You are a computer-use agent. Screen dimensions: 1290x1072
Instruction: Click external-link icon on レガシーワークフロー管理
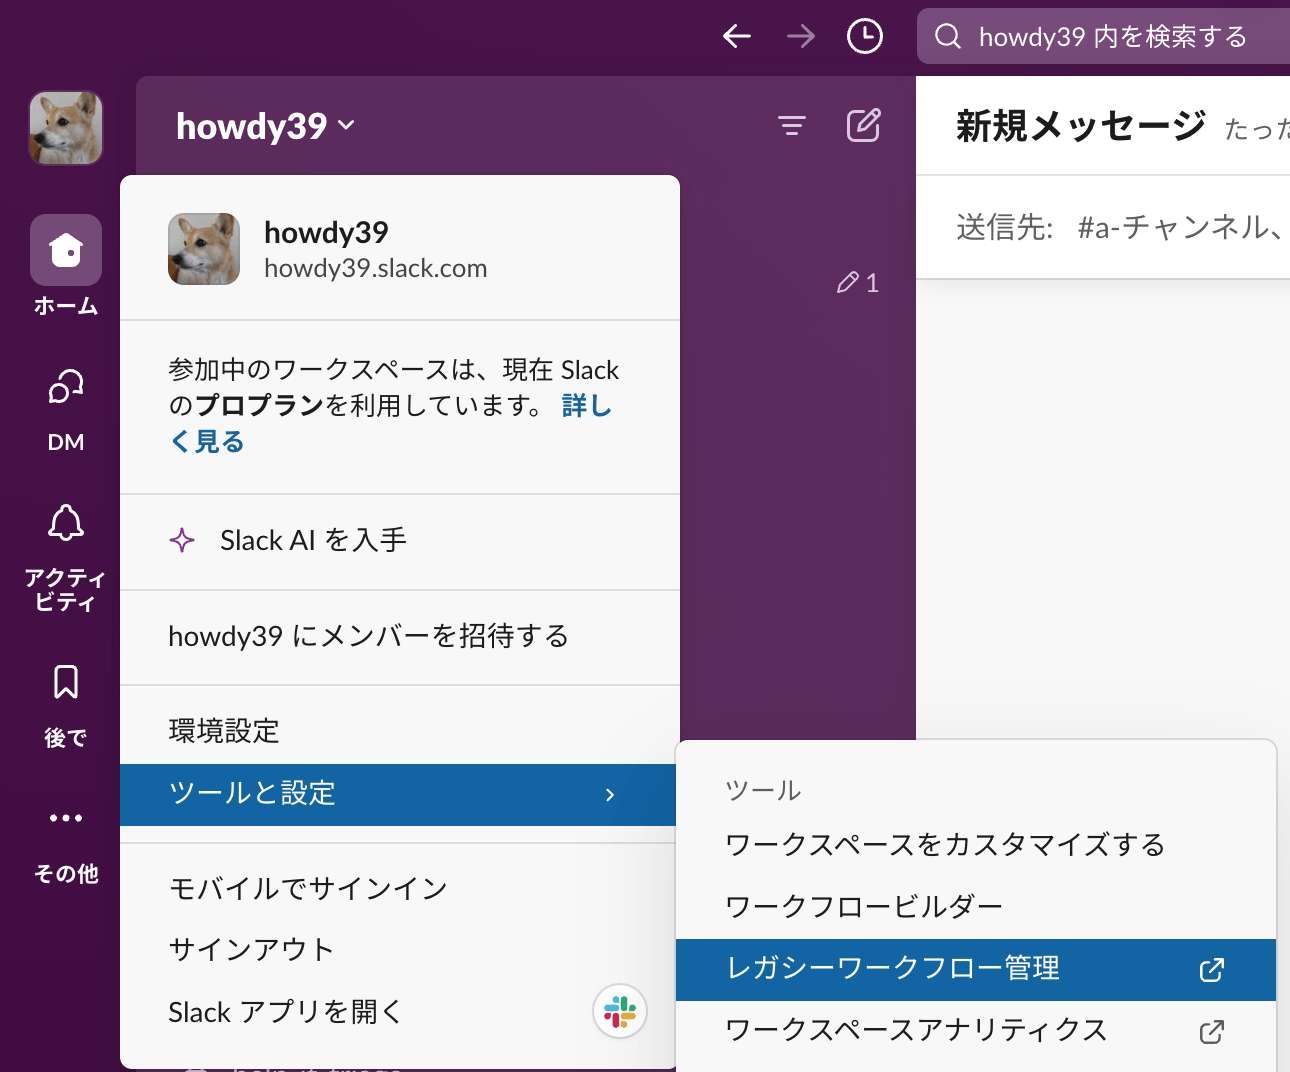click(x=1212, y=970)
